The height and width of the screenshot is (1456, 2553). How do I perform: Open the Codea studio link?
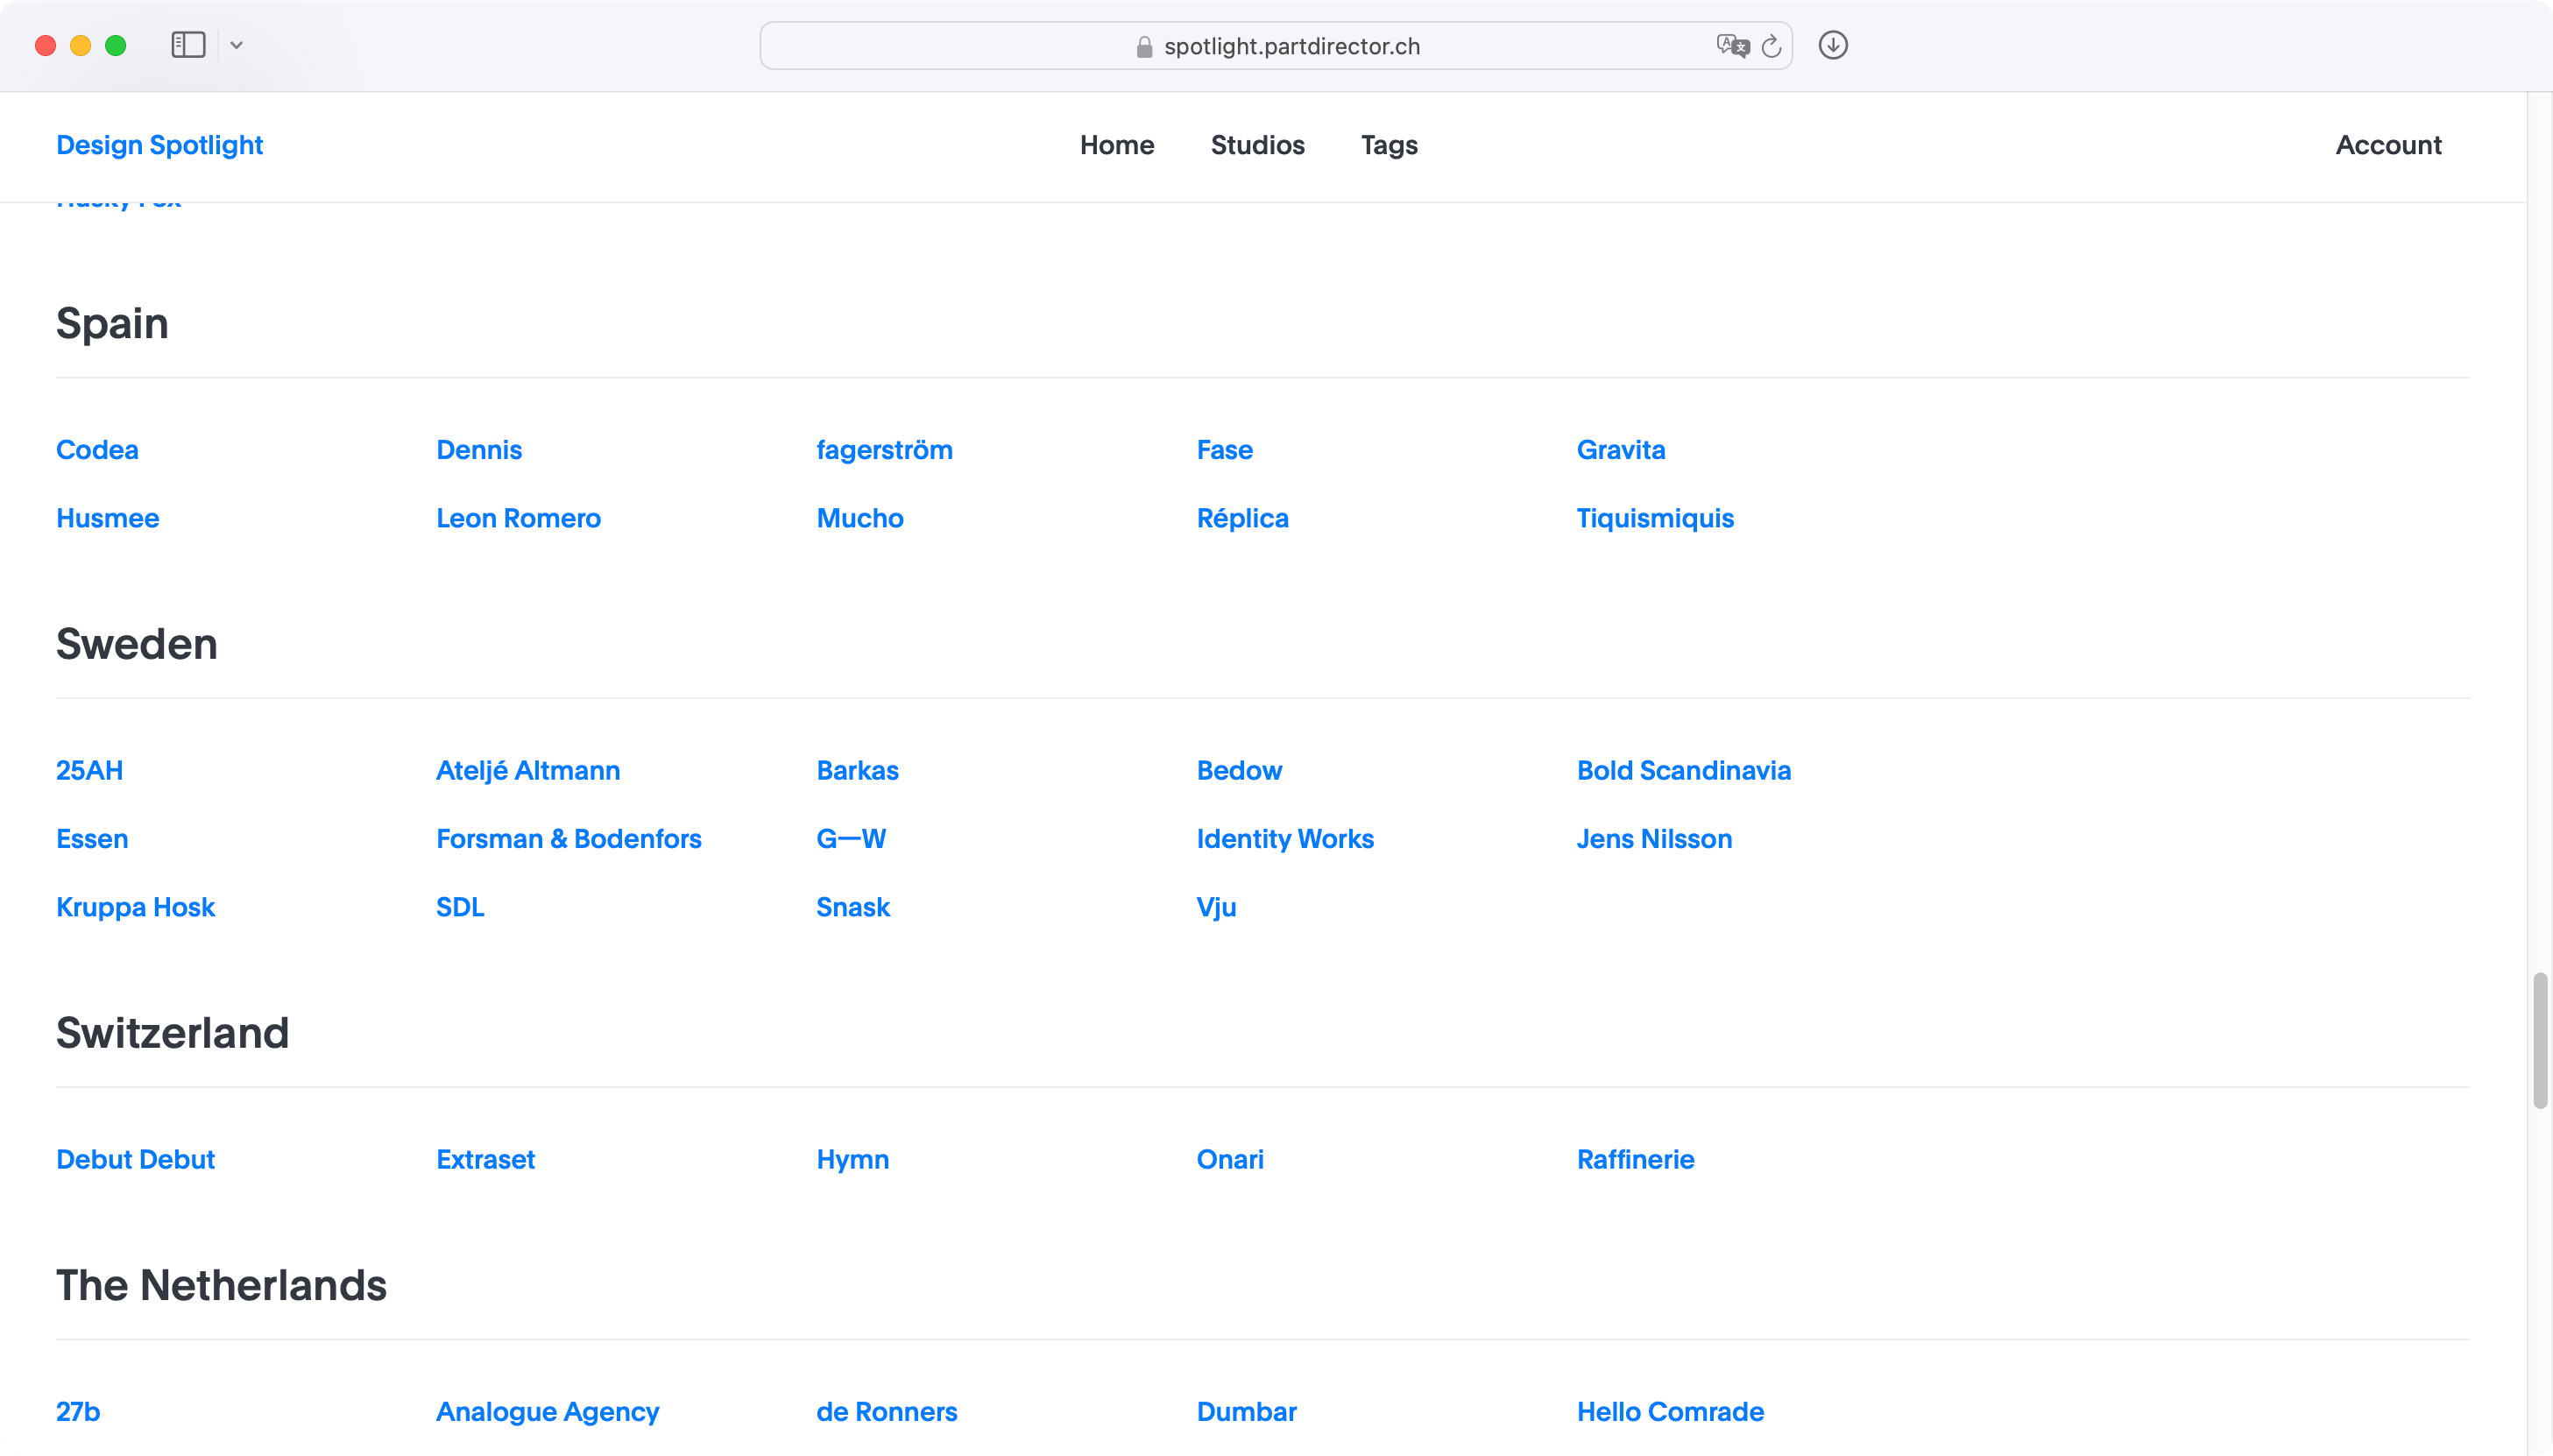coord(97,450)
